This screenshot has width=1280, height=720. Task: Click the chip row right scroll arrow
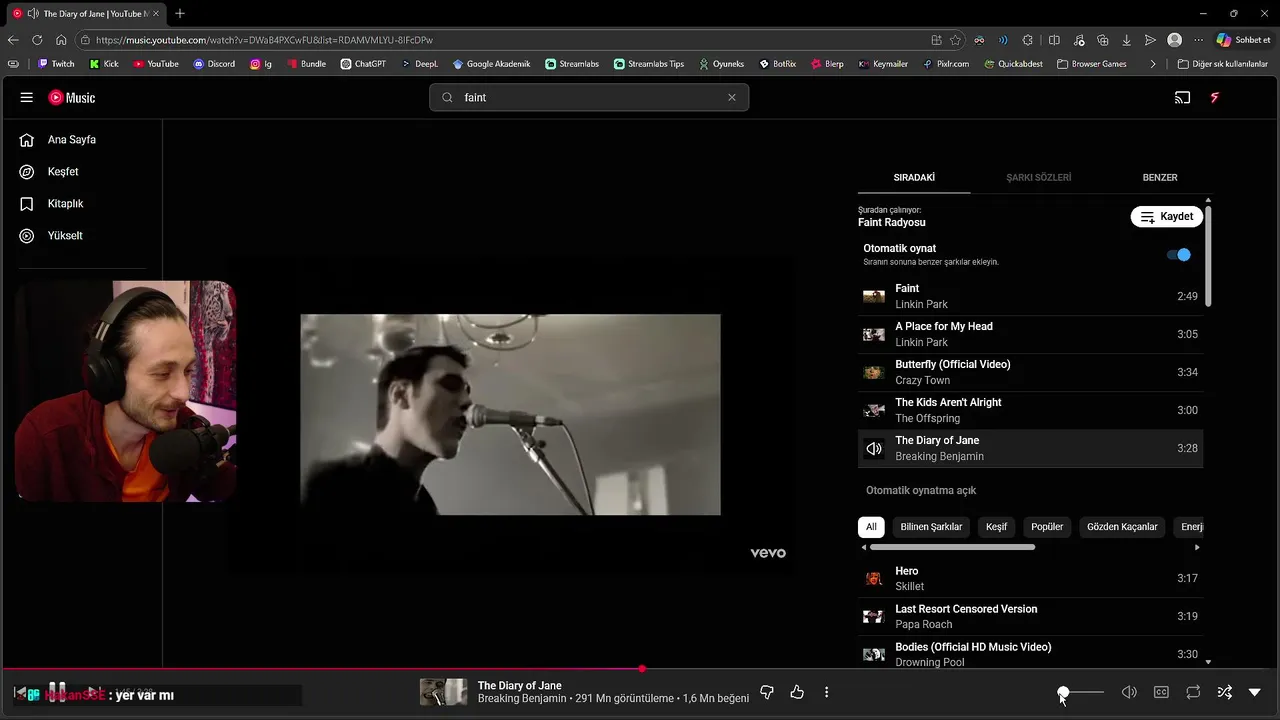coord(1197,547)
